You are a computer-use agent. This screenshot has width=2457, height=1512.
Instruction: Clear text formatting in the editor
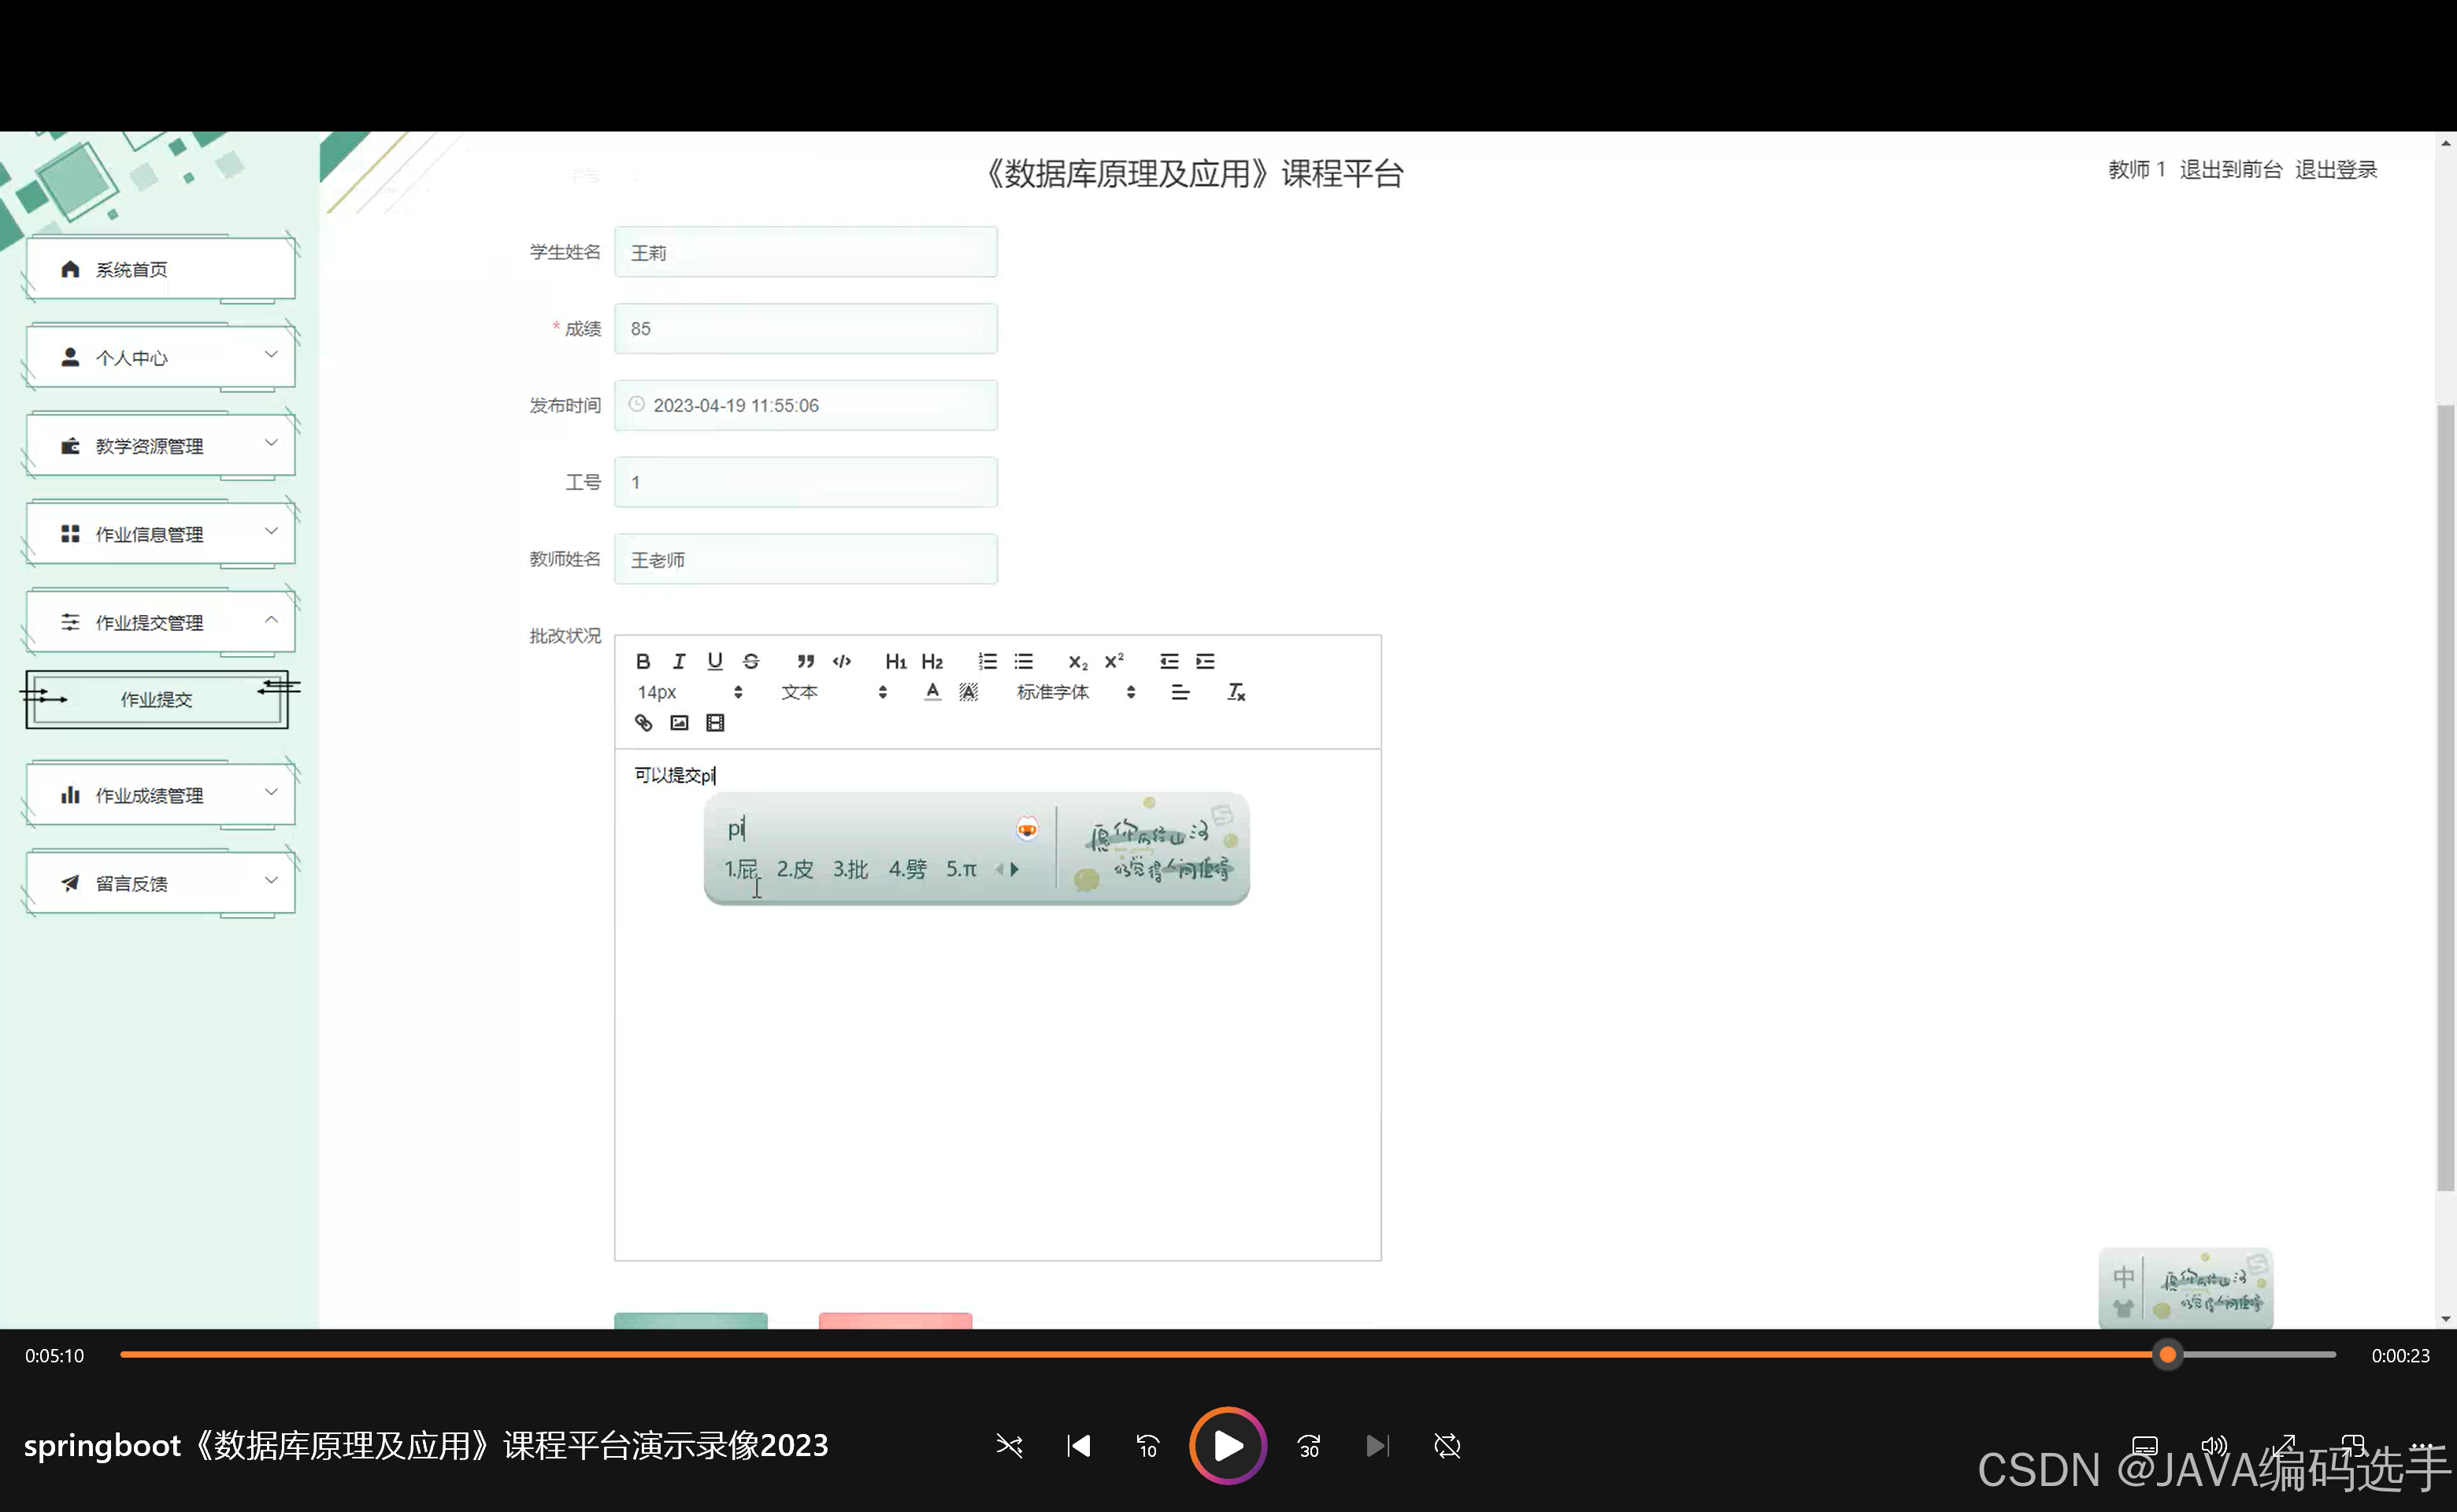tap(1236, 692)
